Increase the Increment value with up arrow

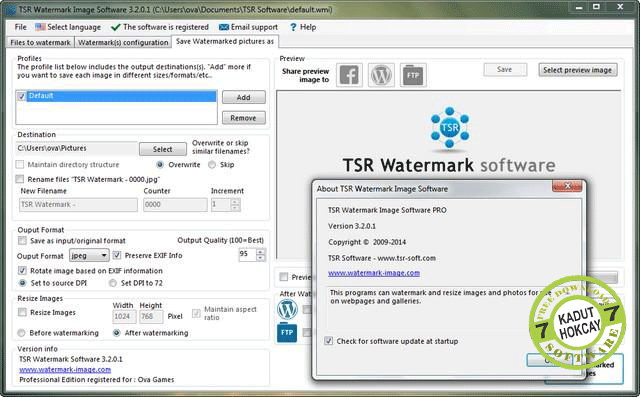pos(235,201)
